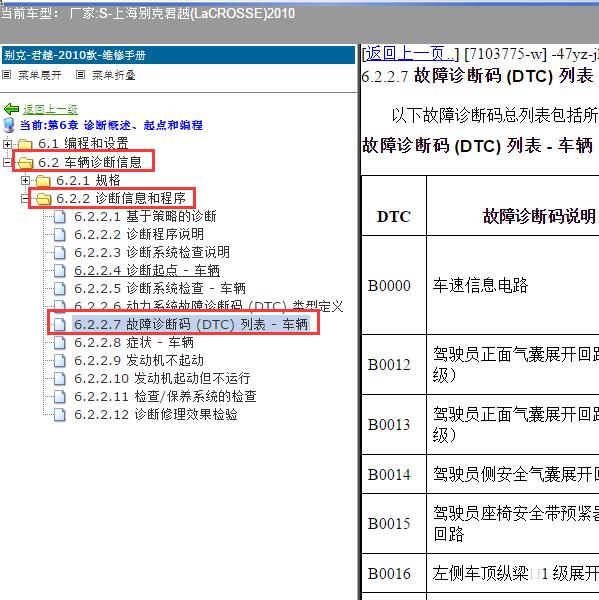This screenshot has width=599, height=600.
Task: Click 当前:第6章 诊断概述、起点和编程 label
Action: coord(111,125)
